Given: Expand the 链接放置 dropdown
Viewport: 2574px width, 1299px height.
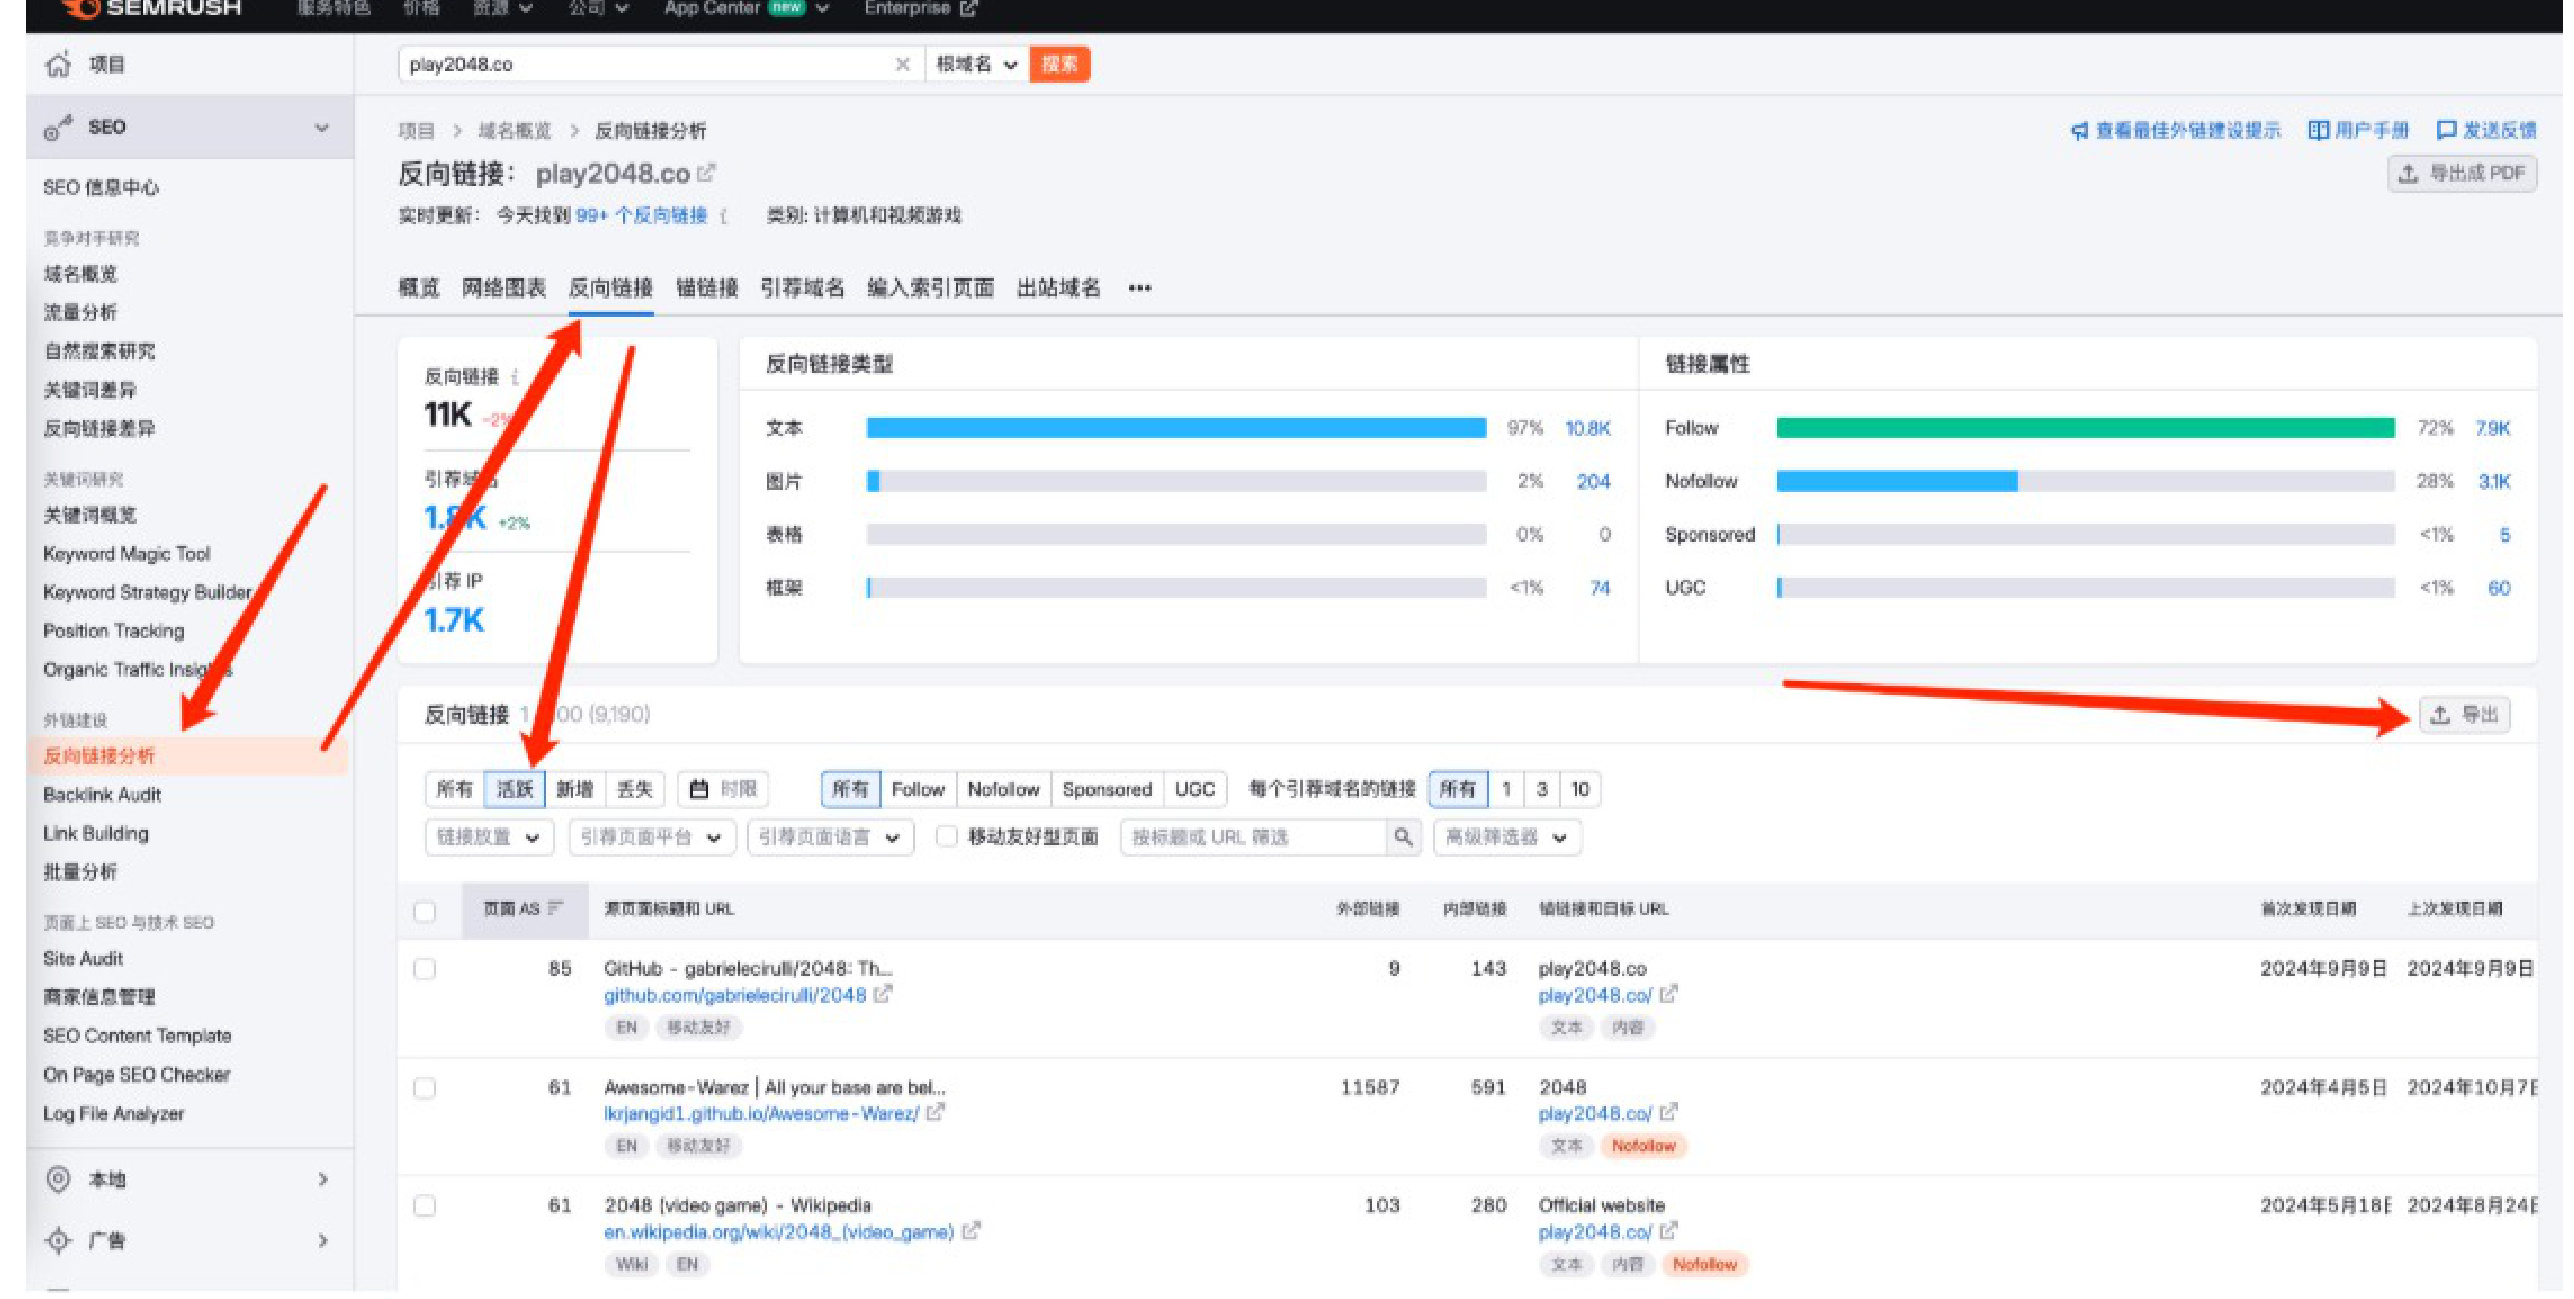Looking at the screenshot, I should pos(488,837).
